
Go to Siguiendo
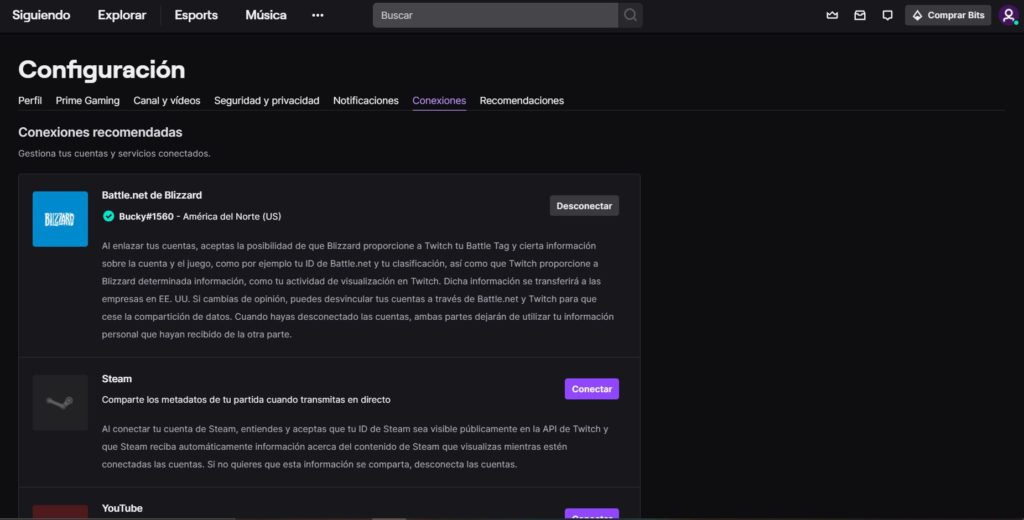click(x=41, y=15)
